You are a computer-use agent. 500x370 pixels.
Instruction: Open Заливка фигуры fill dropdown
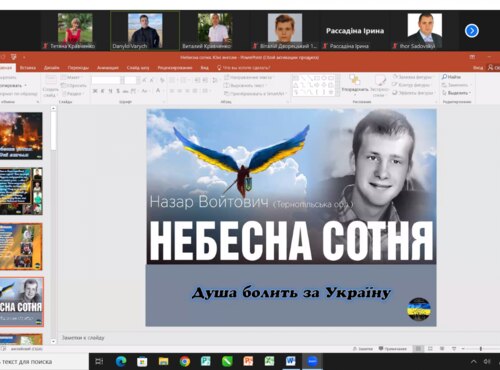coord(412,77)
